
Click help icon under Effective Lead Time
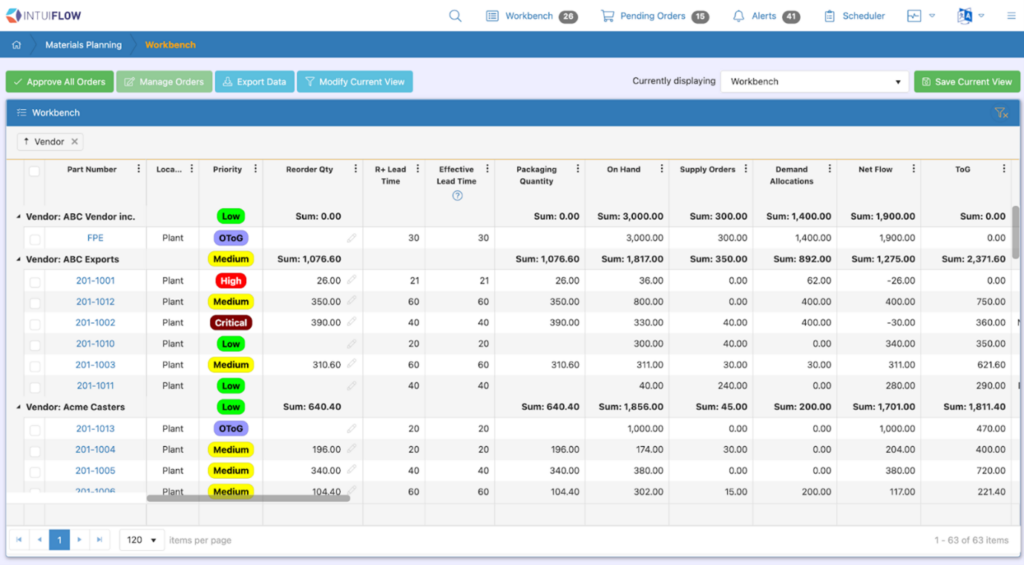[x=457, y=196]
